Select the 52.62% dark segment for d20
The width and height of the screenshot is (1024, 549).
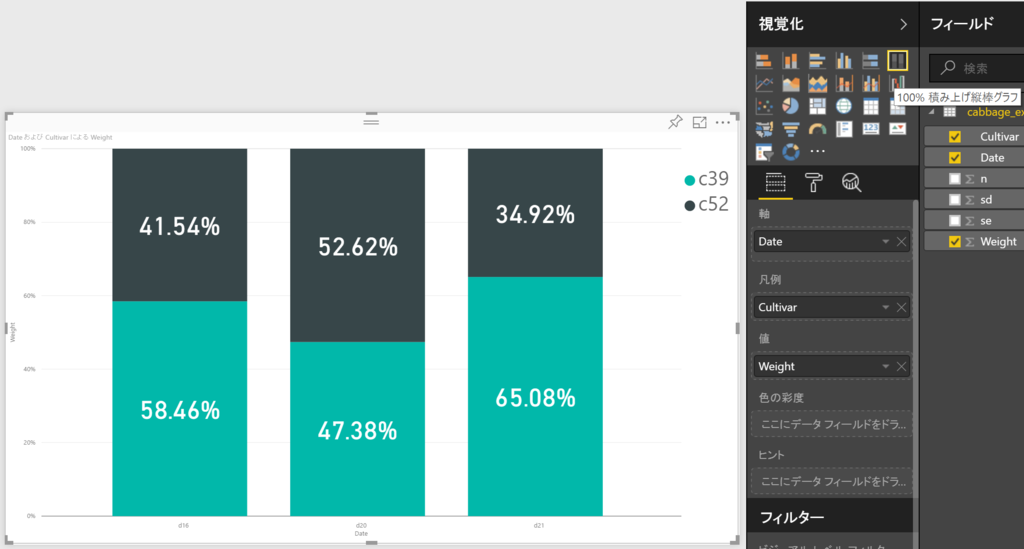click(x=358, y=245)
